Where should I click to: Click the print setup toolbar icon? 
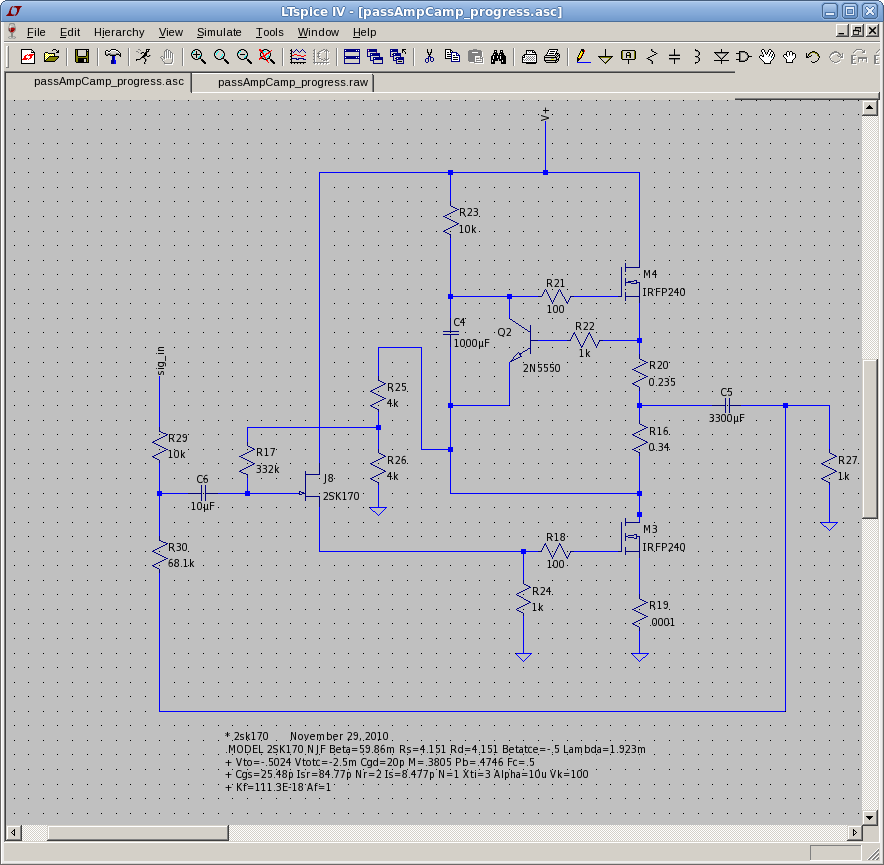(529, 56)
